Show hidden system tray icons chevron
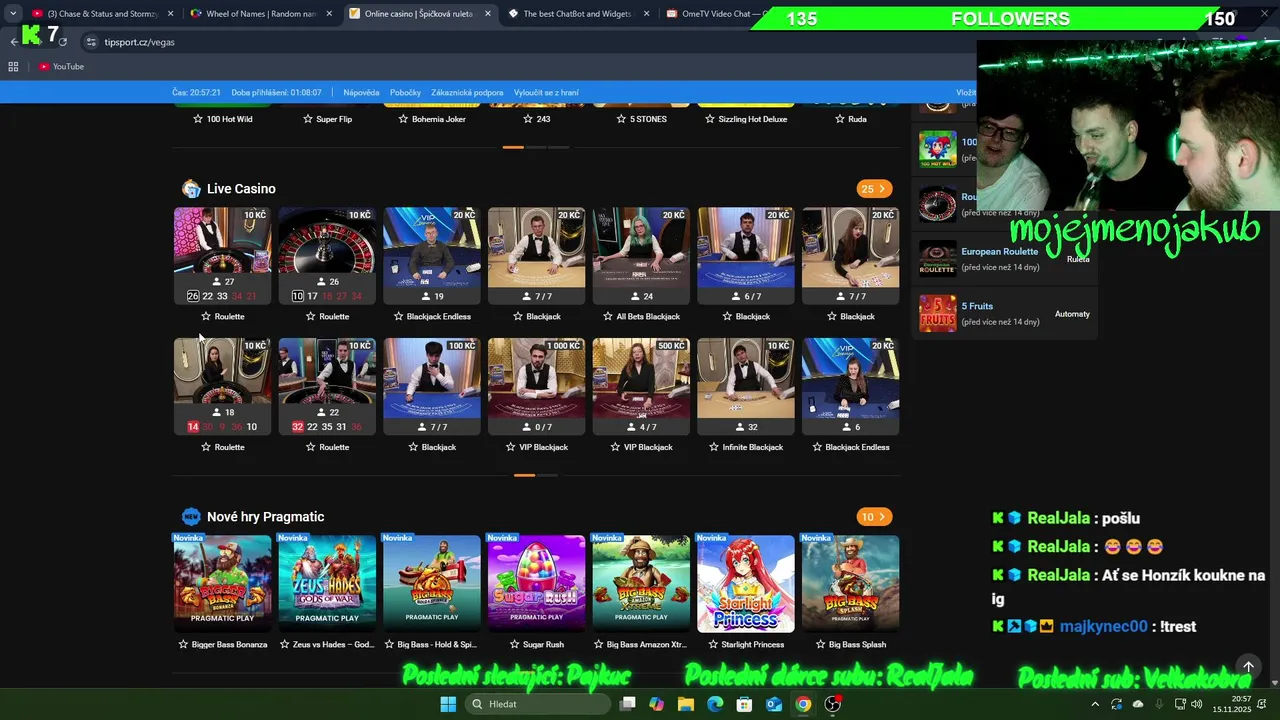The width and height of the screenshot is (1280, 720). 1095,704
